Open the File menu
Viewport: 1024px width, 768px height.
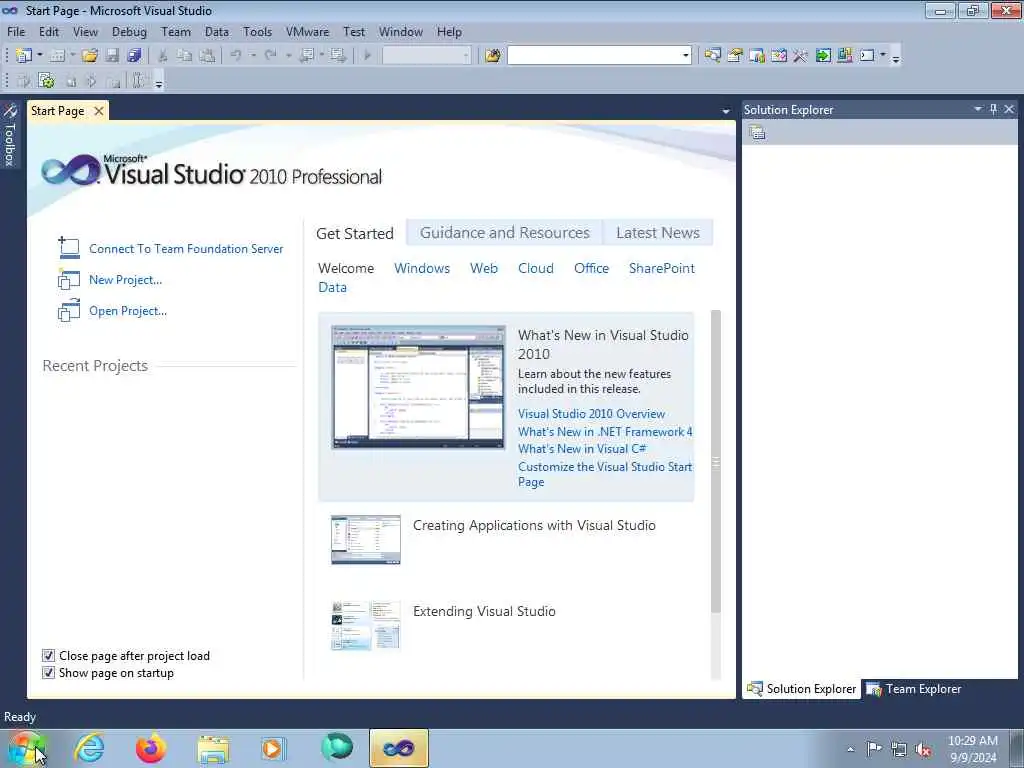(16, 31)
